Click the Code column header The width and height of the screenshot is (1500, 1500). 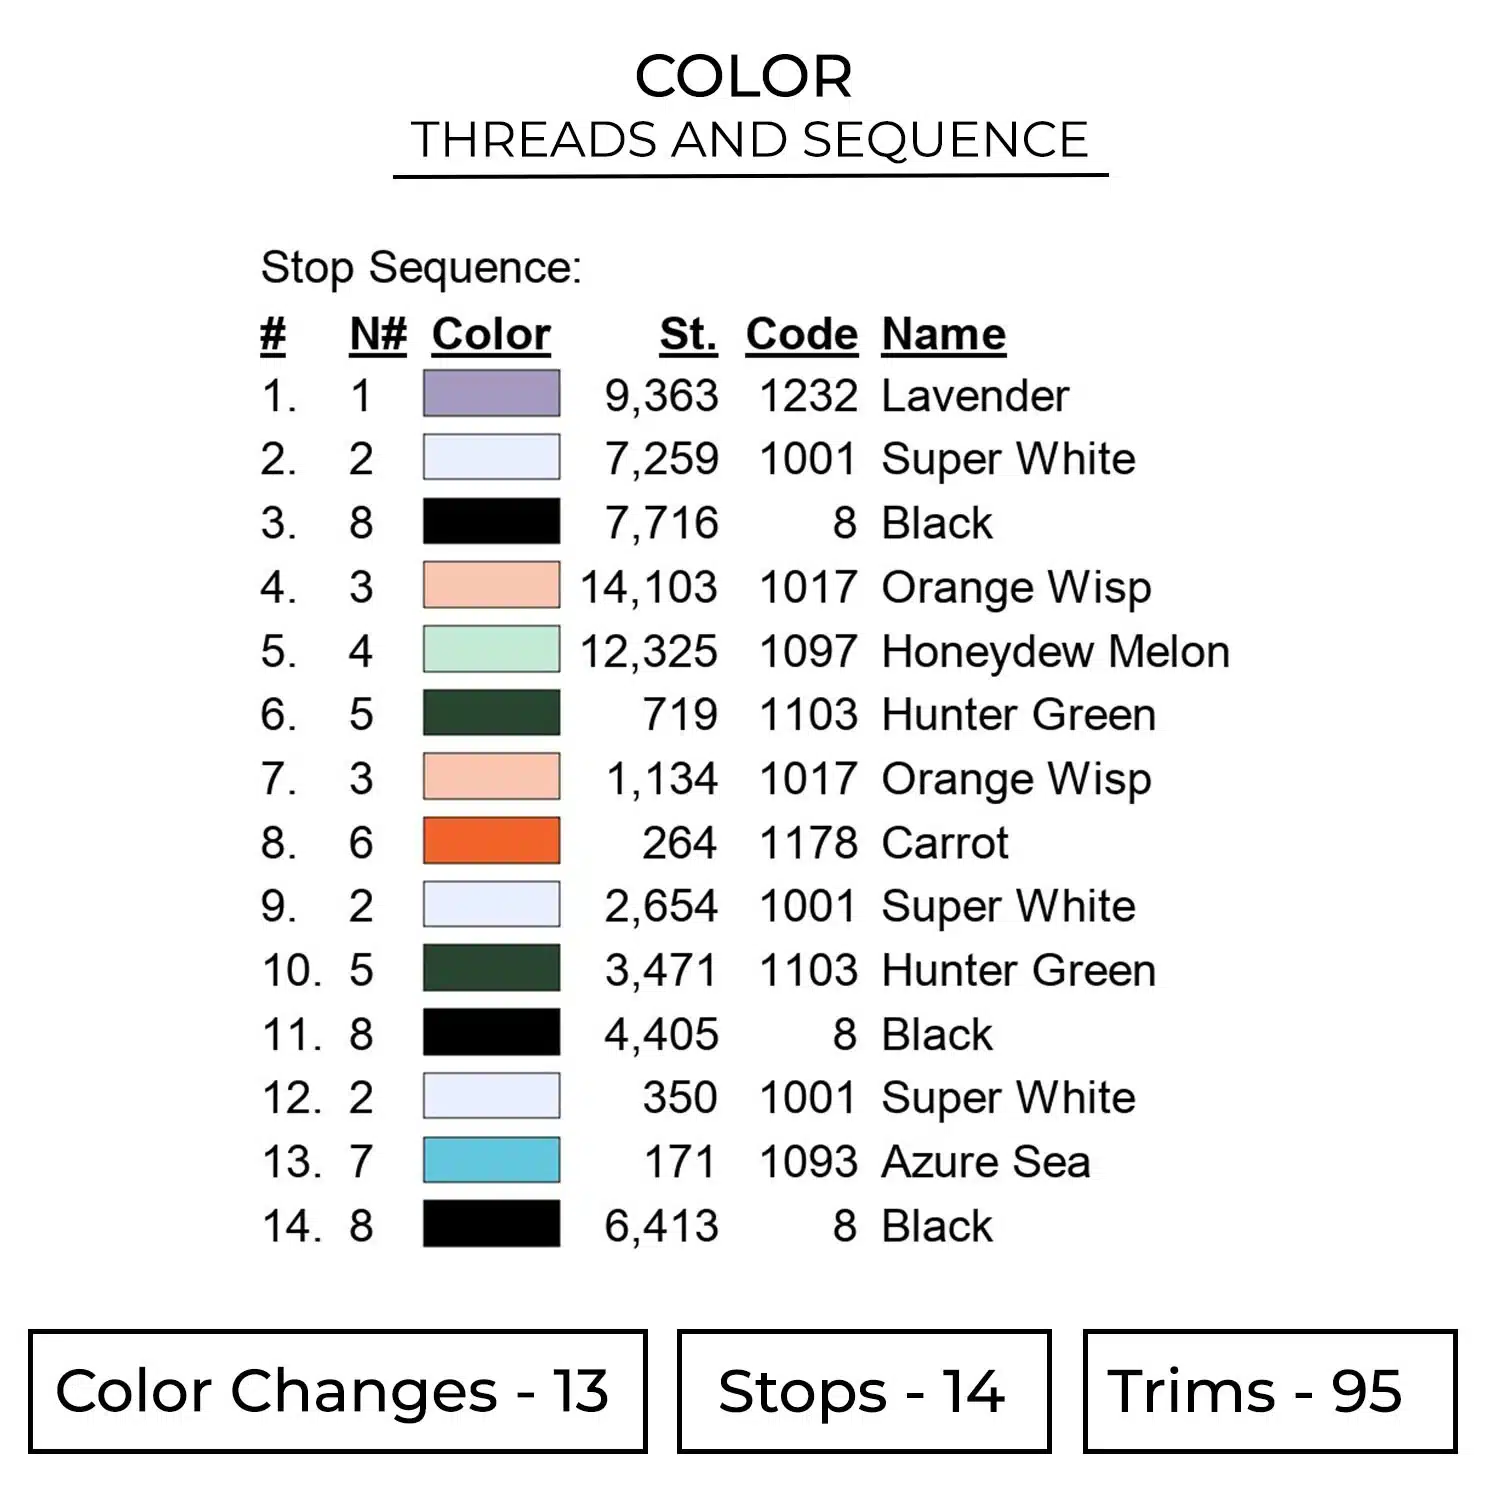(x=801, y=334)
